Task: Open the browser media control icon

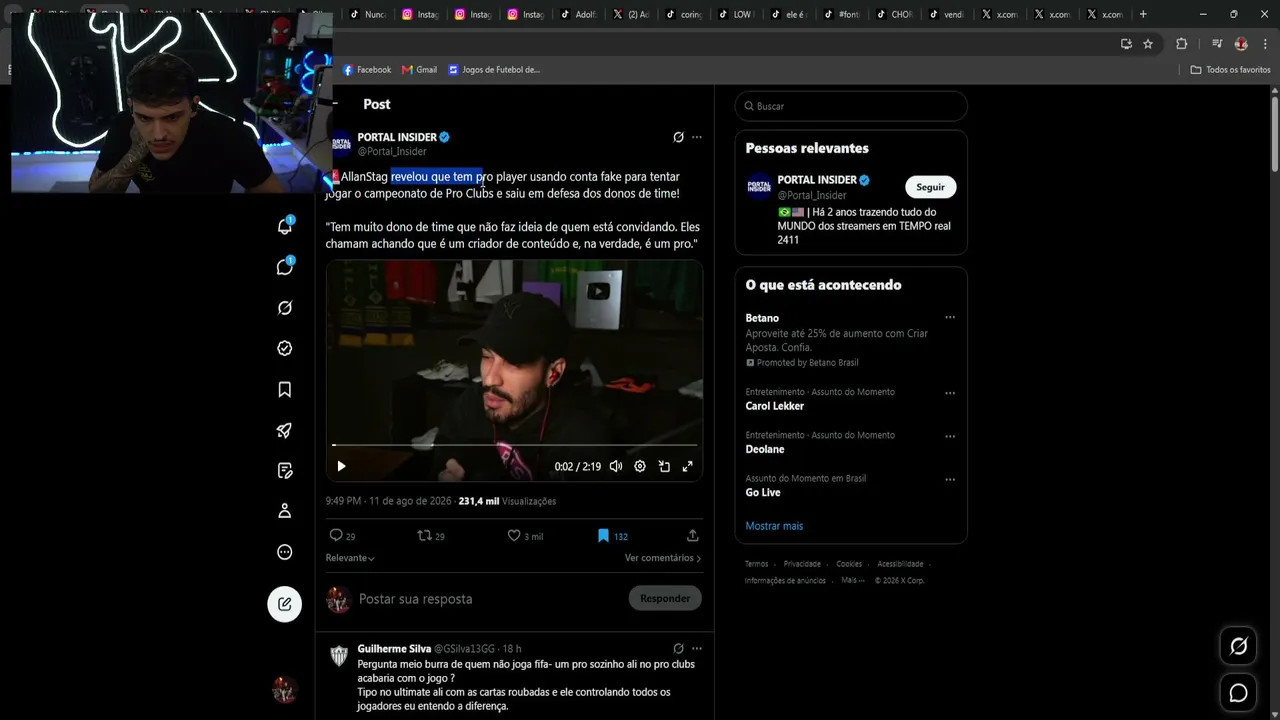Action: (x=1217, y=44)
